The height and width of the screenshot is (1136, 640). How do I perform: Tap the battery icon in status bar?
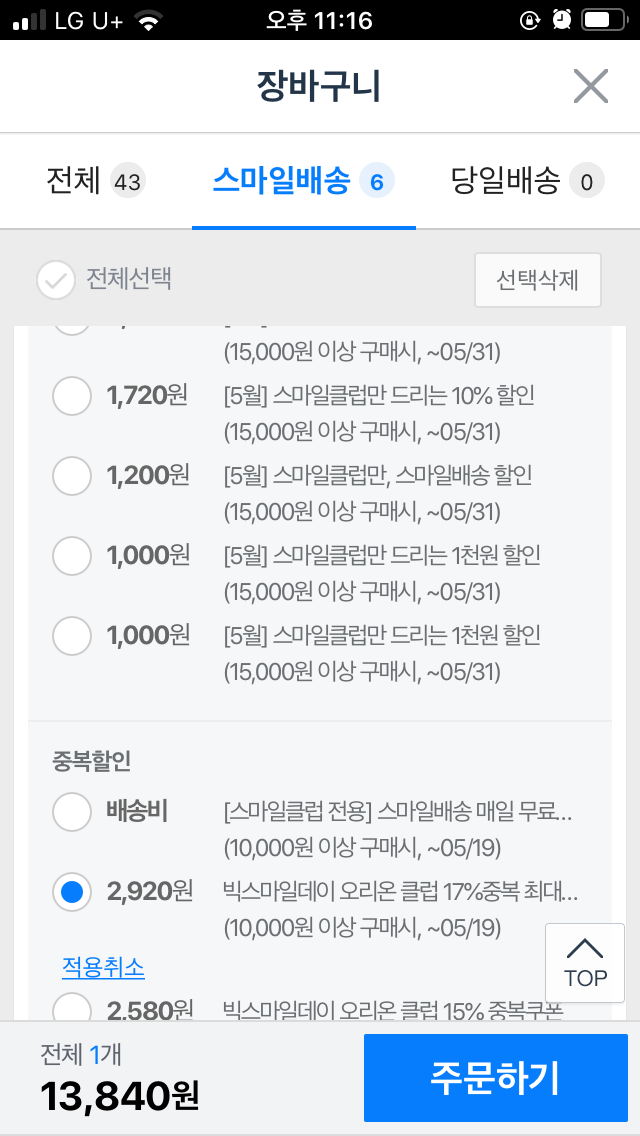pyautogui.click(x=601, y=20)
